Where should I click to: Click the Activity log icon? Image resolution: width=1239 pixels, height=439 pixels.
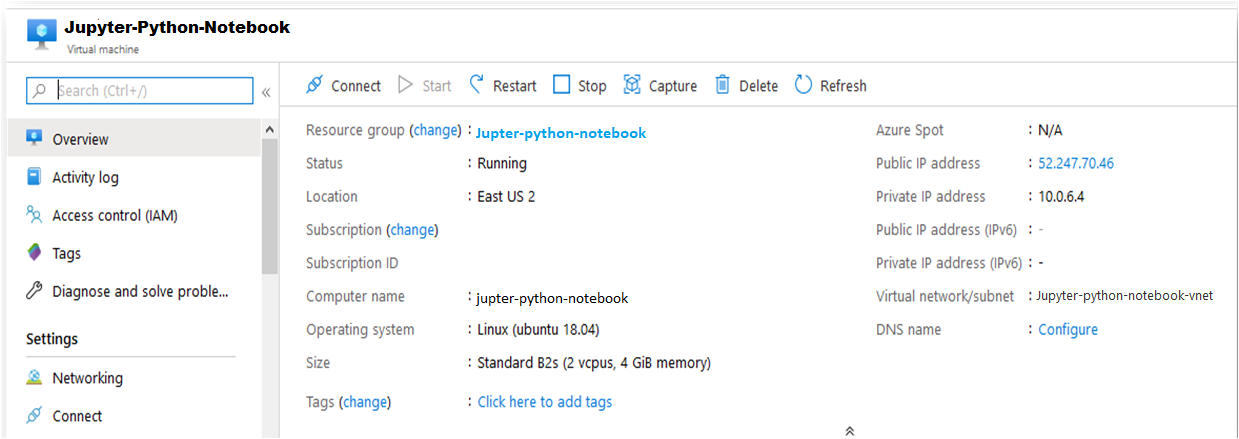click(x=34, y=177)
